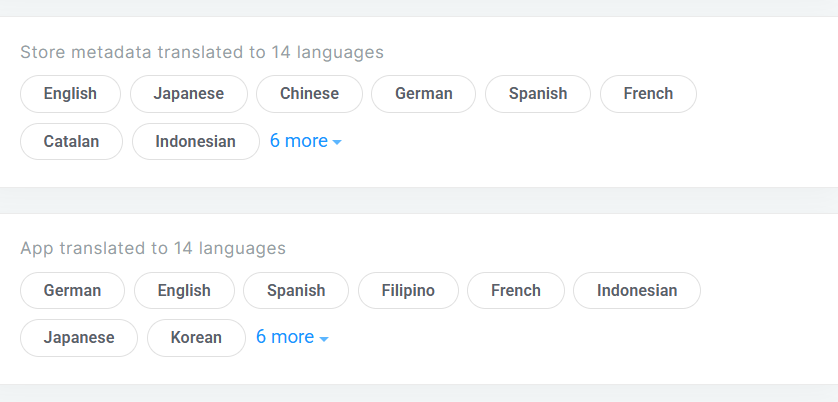Click Japanese chip in App translated section
Image resolution: width=838 pixels, height=402 pixels.
pos(79,338)
